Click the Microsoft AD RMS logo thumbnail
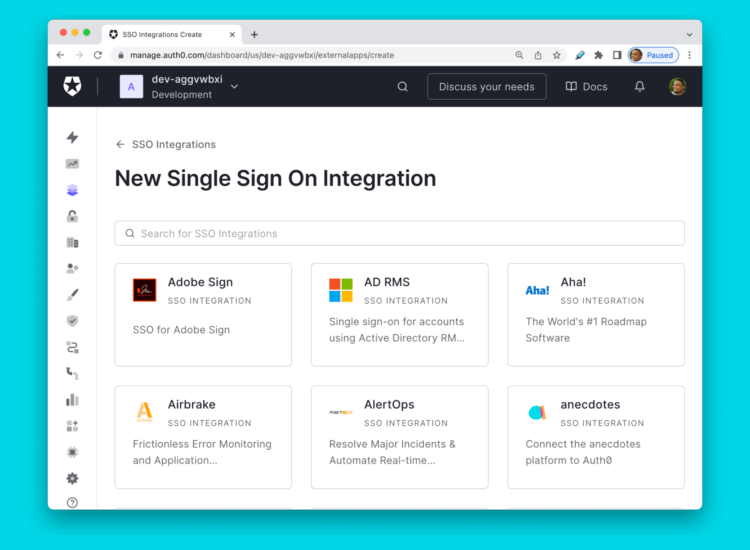 (341, 290)
